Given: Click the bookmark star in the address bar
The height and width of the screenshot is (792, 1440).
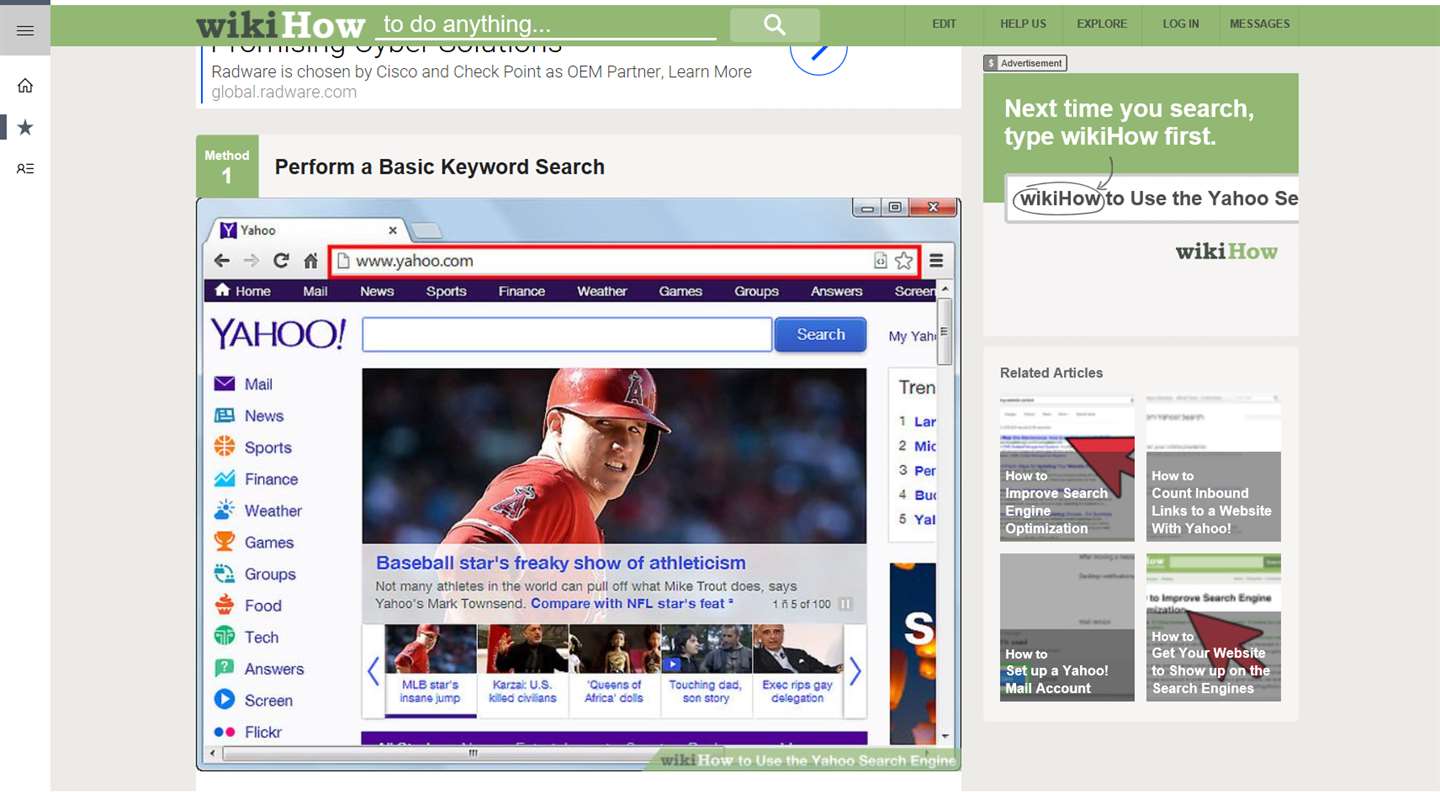Looking at the screenshot, I should click(x=904, y=261).
